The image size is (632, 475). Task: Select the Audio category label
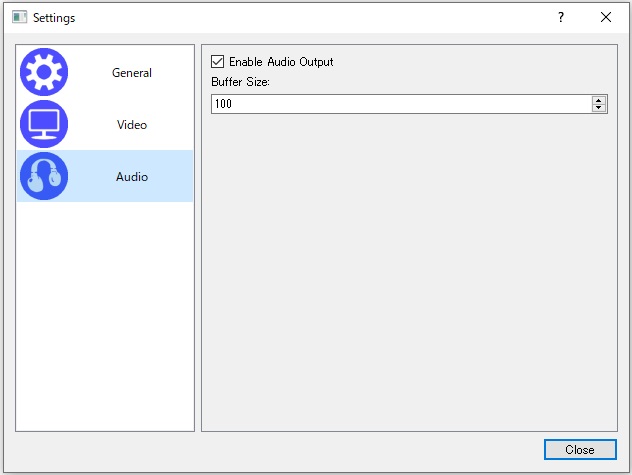click(x=132, y=177)
